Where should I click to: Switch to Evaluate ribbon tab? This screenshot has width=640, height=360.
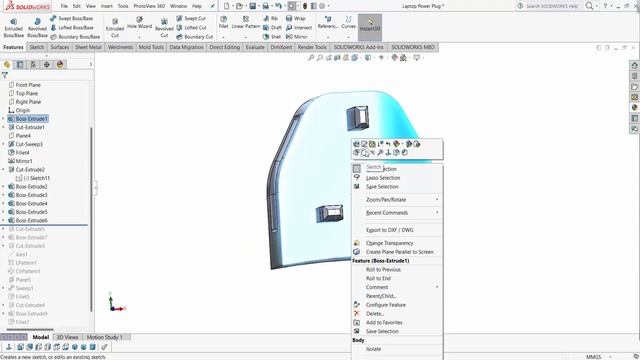(x=255, y=47)
